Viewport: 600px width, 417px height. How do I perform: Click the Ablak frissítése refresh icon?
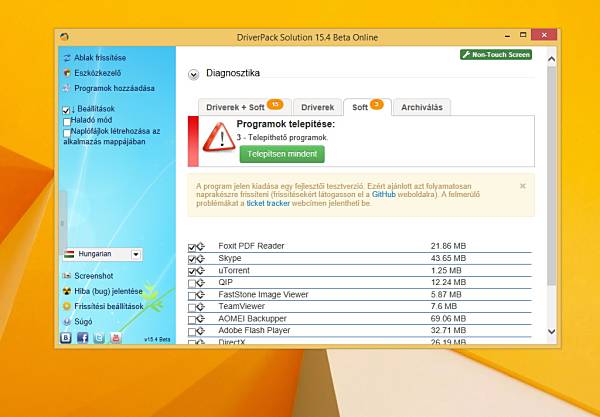click(x=67, y=58)
